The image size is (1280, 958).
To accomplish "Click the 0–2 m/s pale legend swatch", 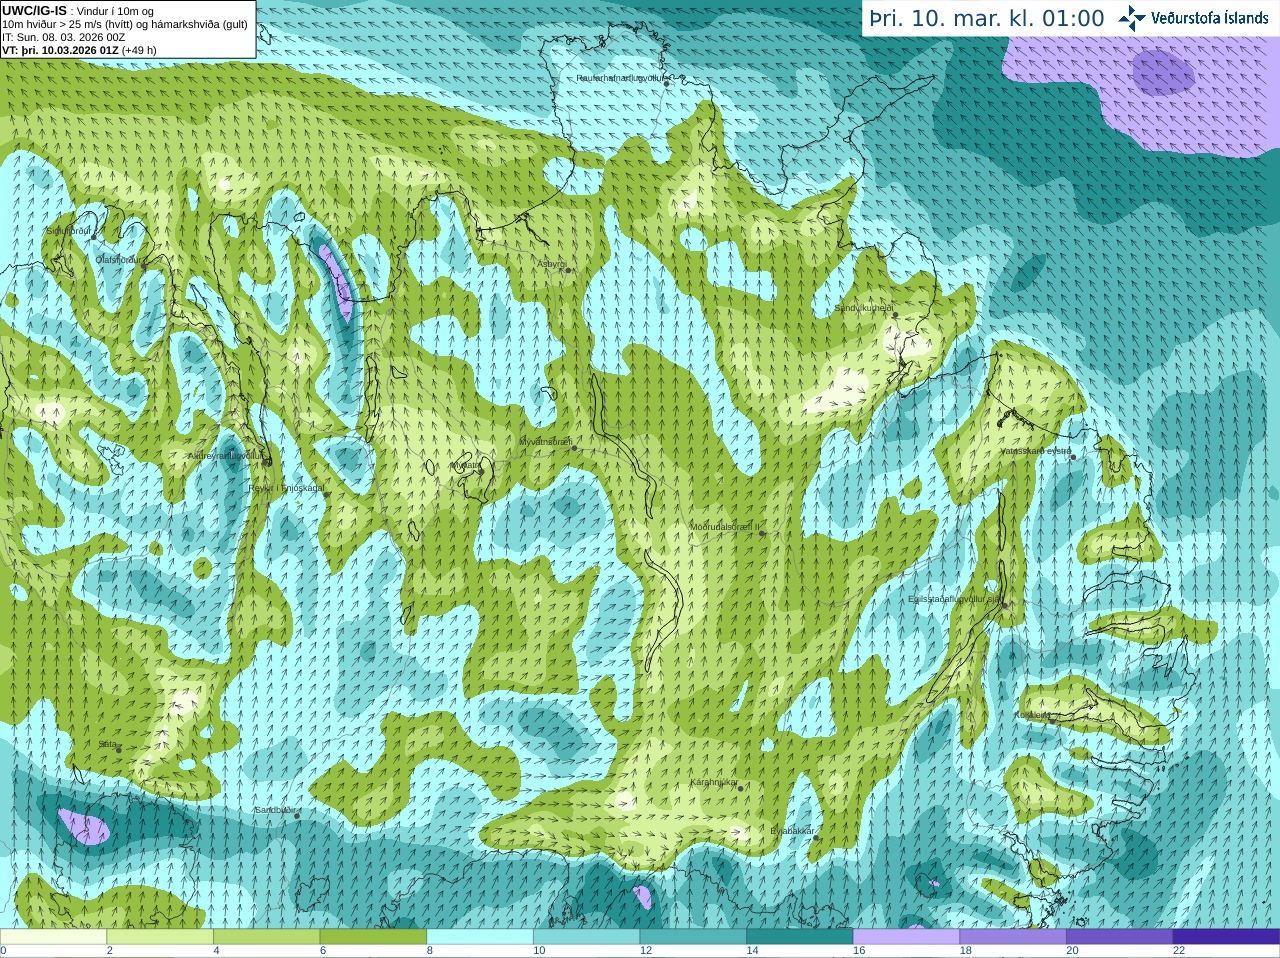I will coord(53,937).
